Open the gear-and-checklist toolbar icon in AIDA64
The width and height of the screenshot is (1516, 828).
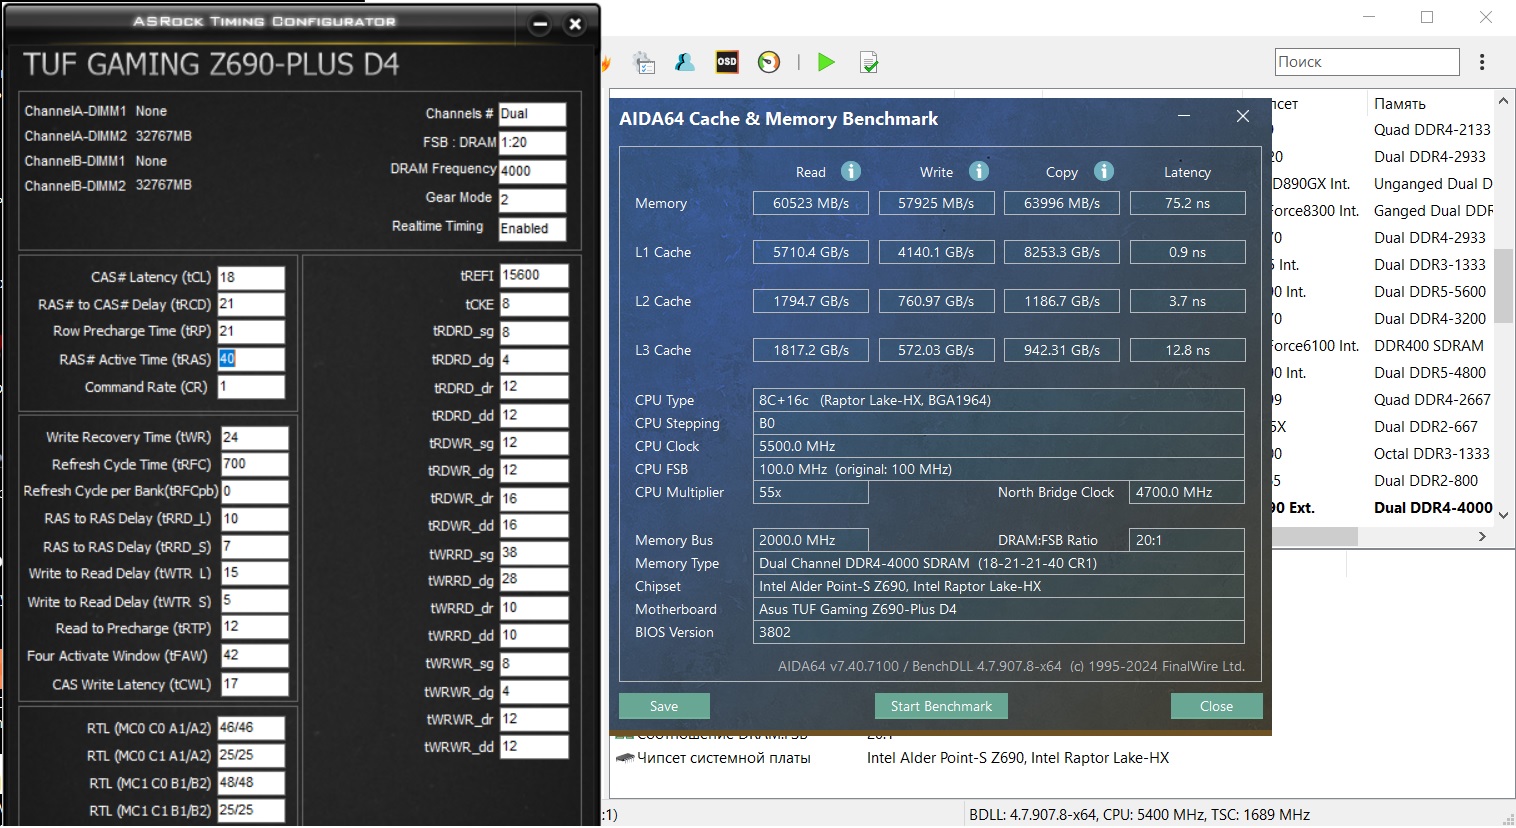645,63
